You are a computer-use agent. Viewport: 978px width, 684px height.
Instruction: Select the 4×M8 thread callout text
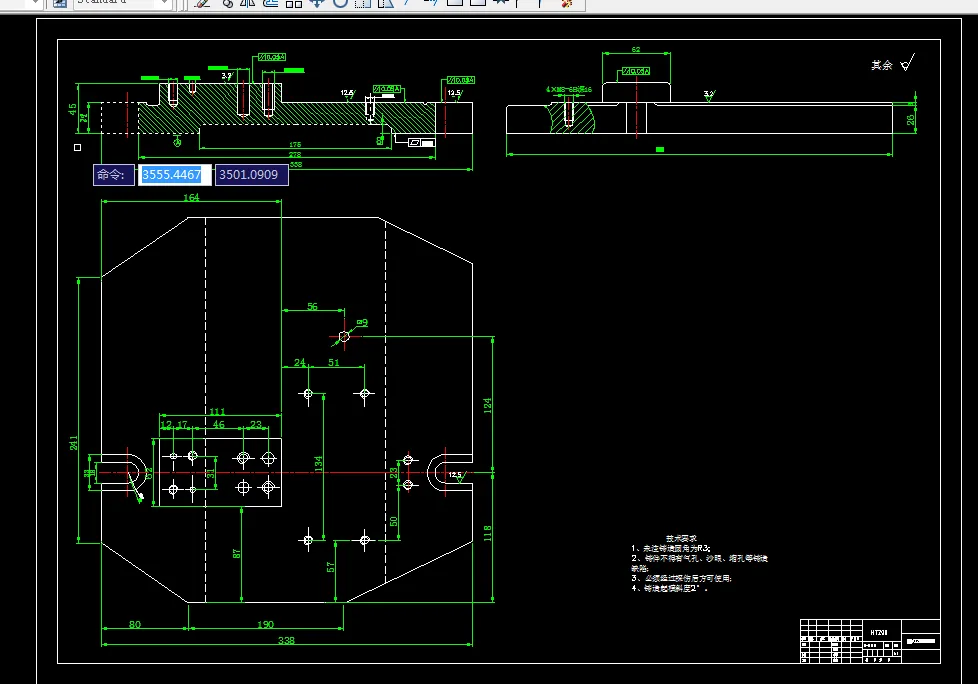pos(569,90)
